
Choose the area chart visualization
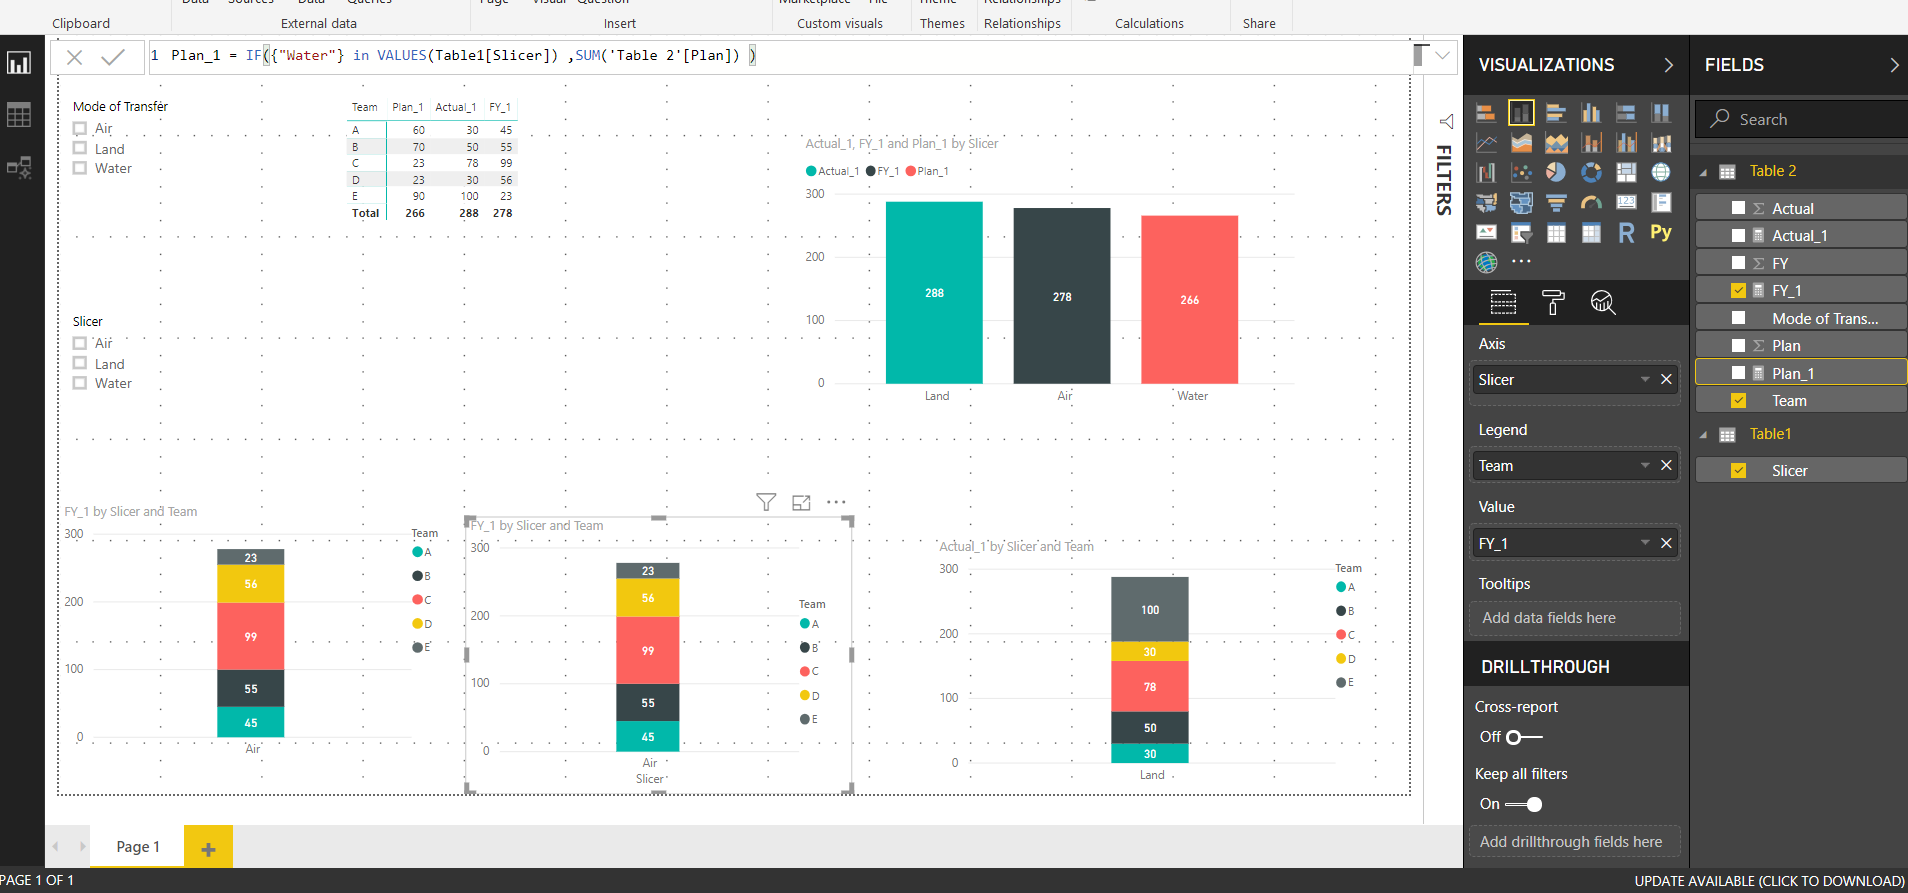click(1521, 143)
